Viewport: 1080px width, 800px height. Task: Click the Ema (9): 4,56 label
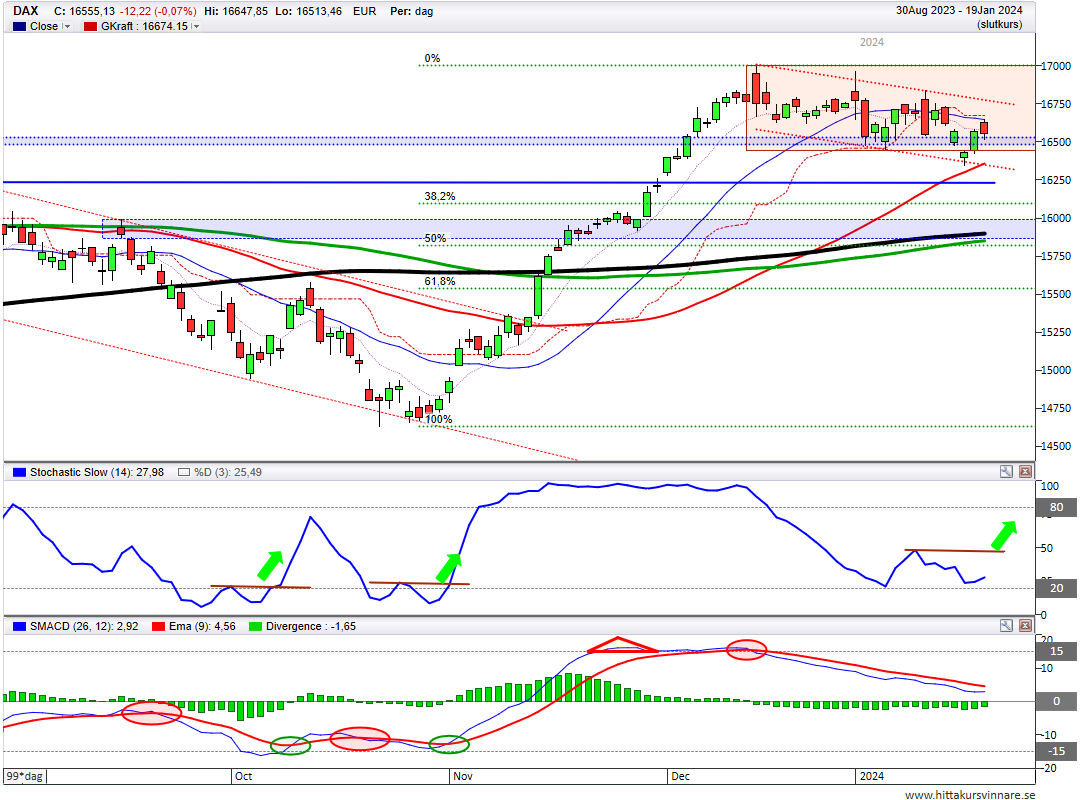[202, 626]
